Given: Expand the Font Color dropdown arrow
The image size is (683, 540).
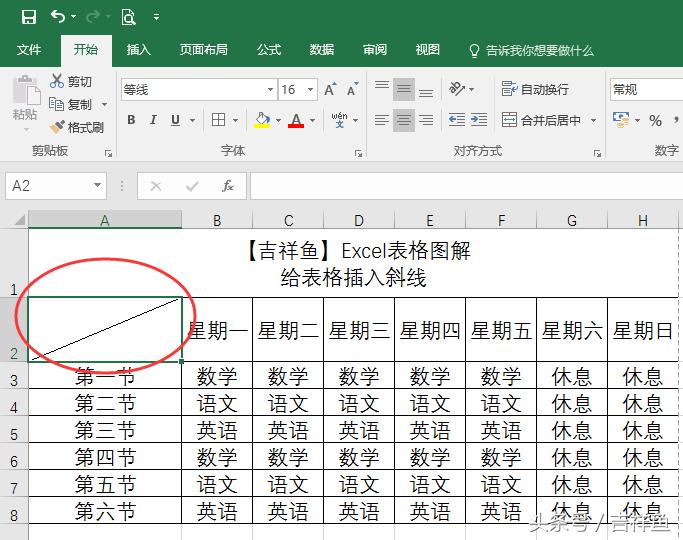Looking at the screenshot, I should pyautogui.click(x=312, y=120).
